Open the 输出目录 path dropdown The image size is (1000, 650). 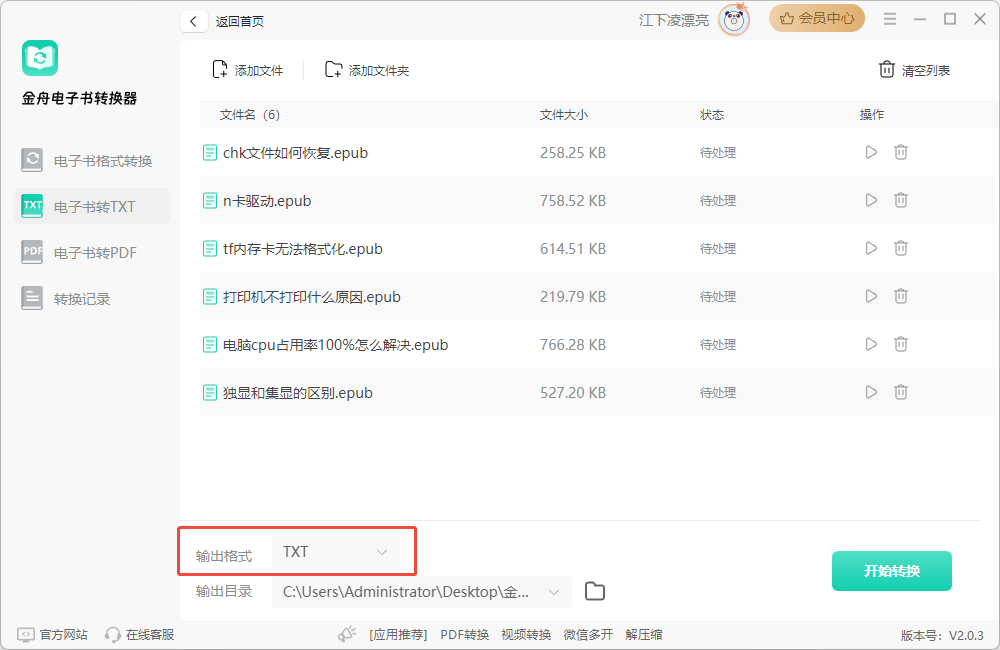point(422,592)
